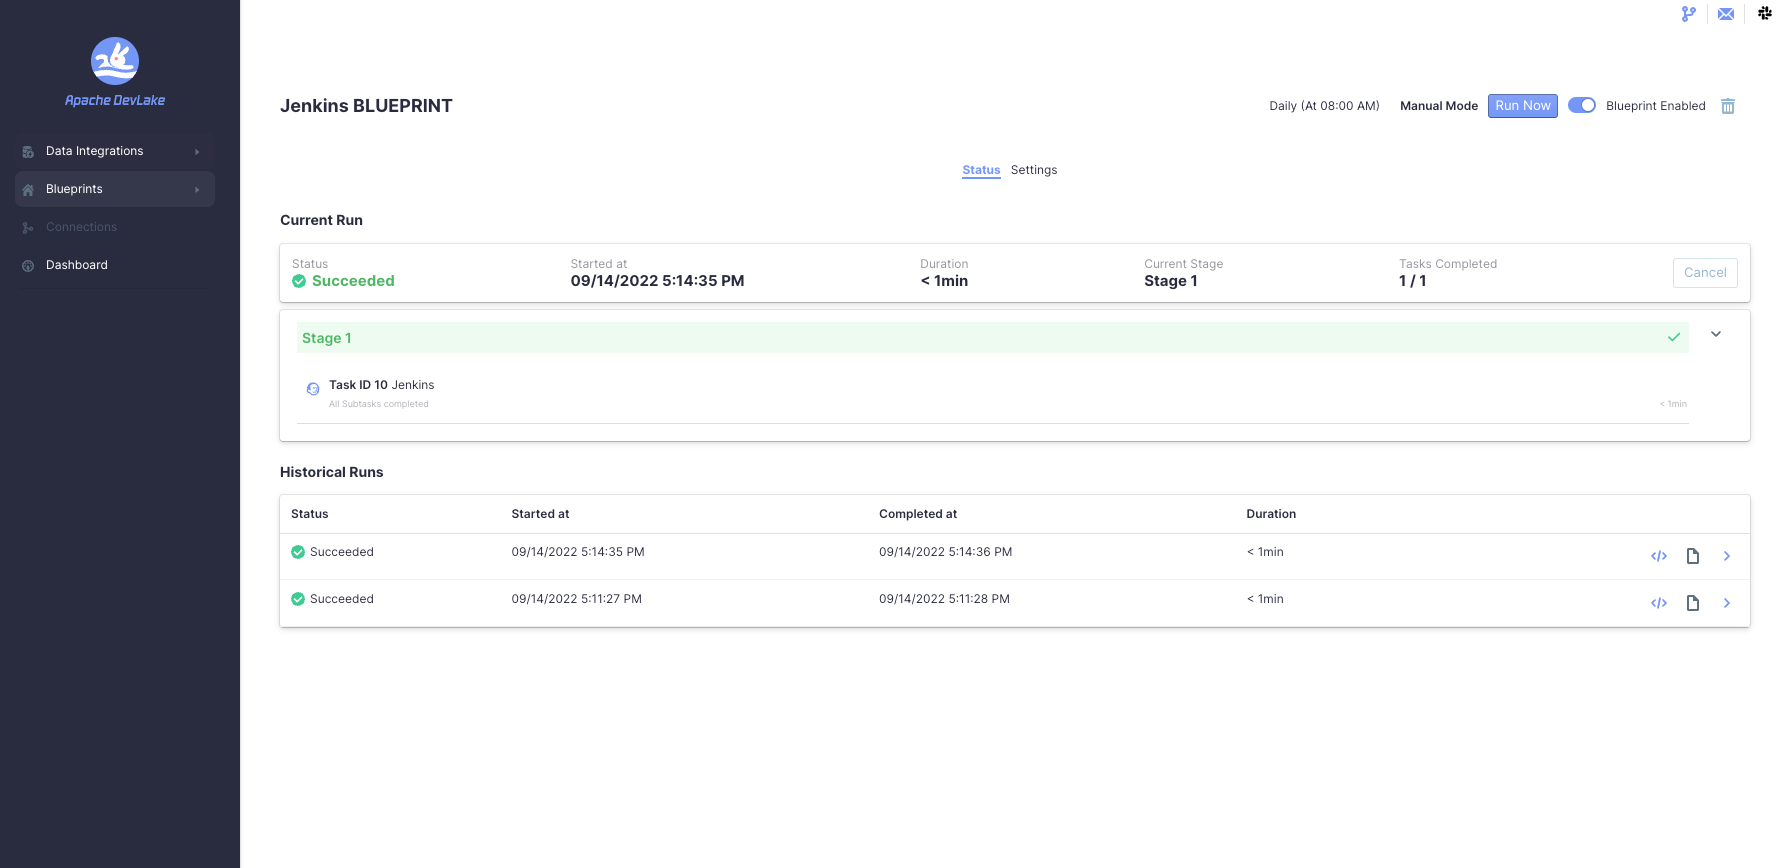Click the Current Stage Stage 1 value

click(1171, 281)
